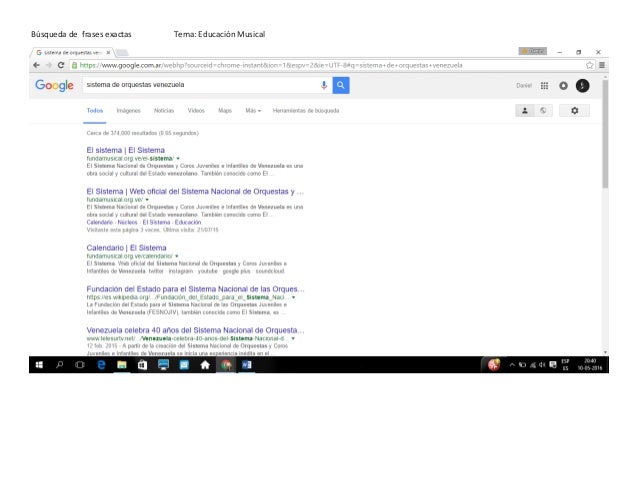The image size is (638, 493).
Task: Click the Daniel profile name
Action: [524, 85]
